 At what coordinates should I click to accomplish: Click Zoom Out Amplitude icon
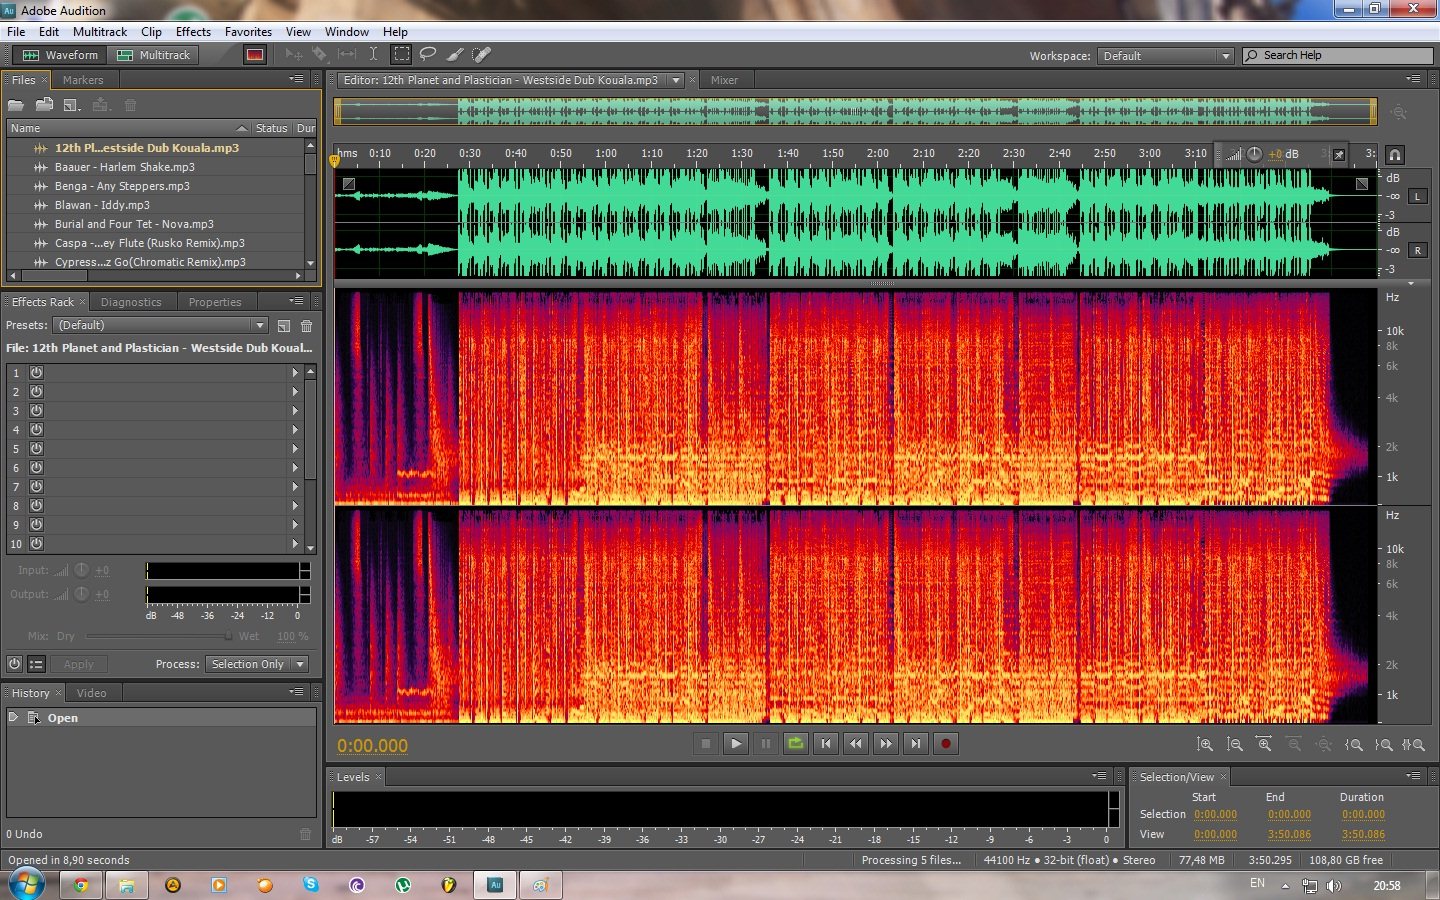1235,745
